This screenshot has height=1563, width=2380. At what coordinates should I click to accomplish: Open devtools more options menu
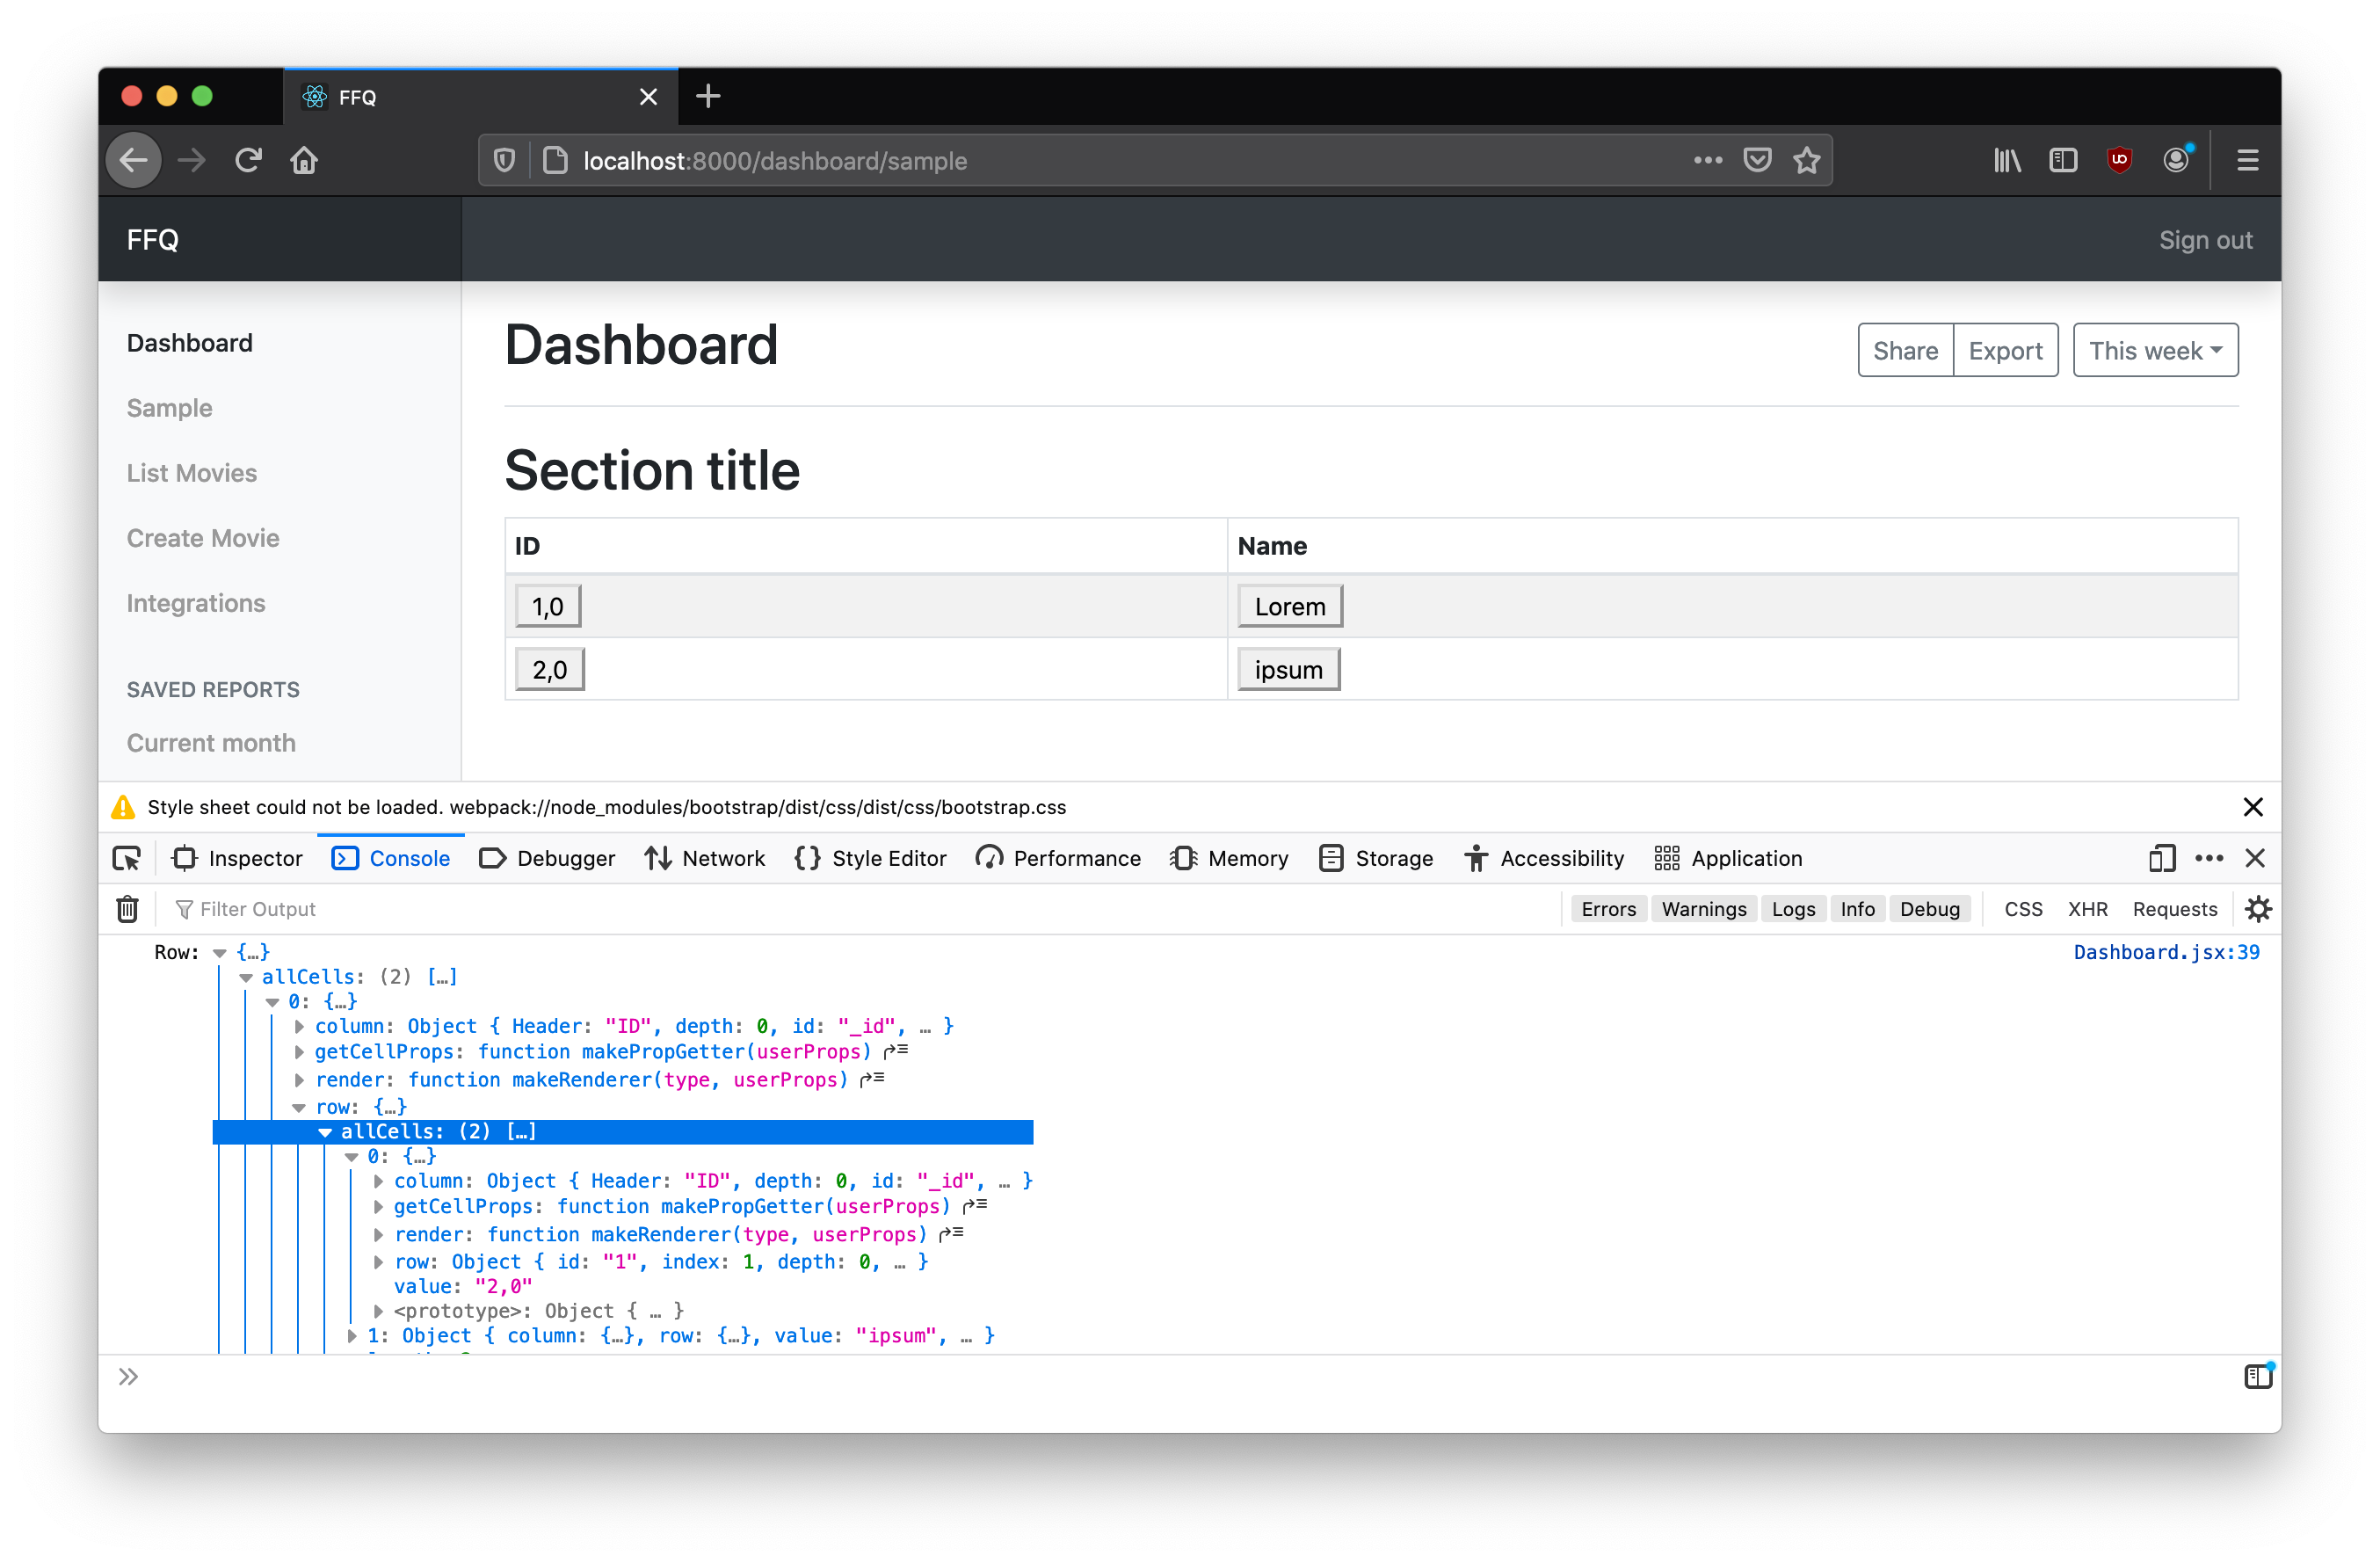(2208, 858)
